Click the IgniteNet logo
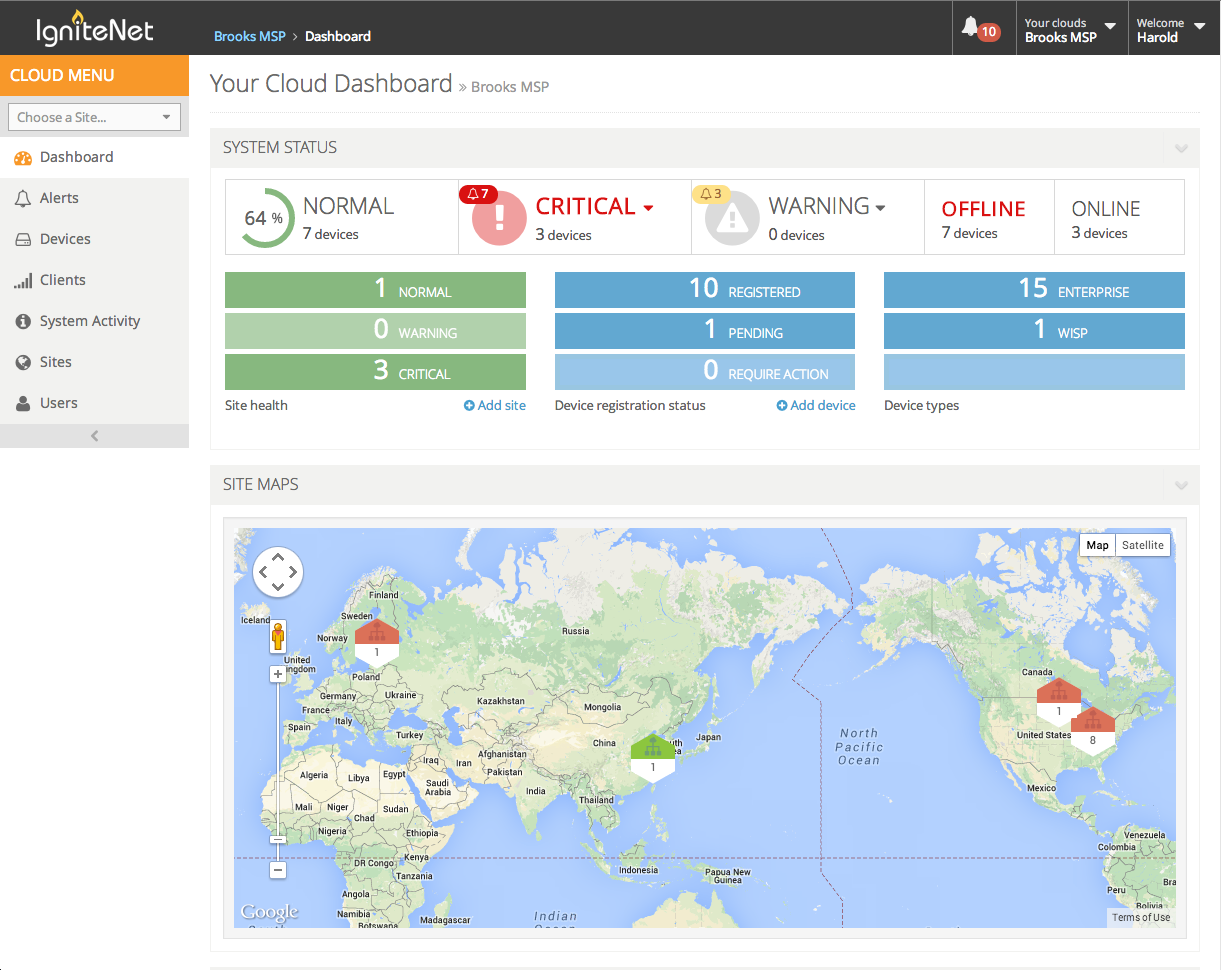This screenshot has width=1221, height=970. pyautogui.click(x=92, y=28)
